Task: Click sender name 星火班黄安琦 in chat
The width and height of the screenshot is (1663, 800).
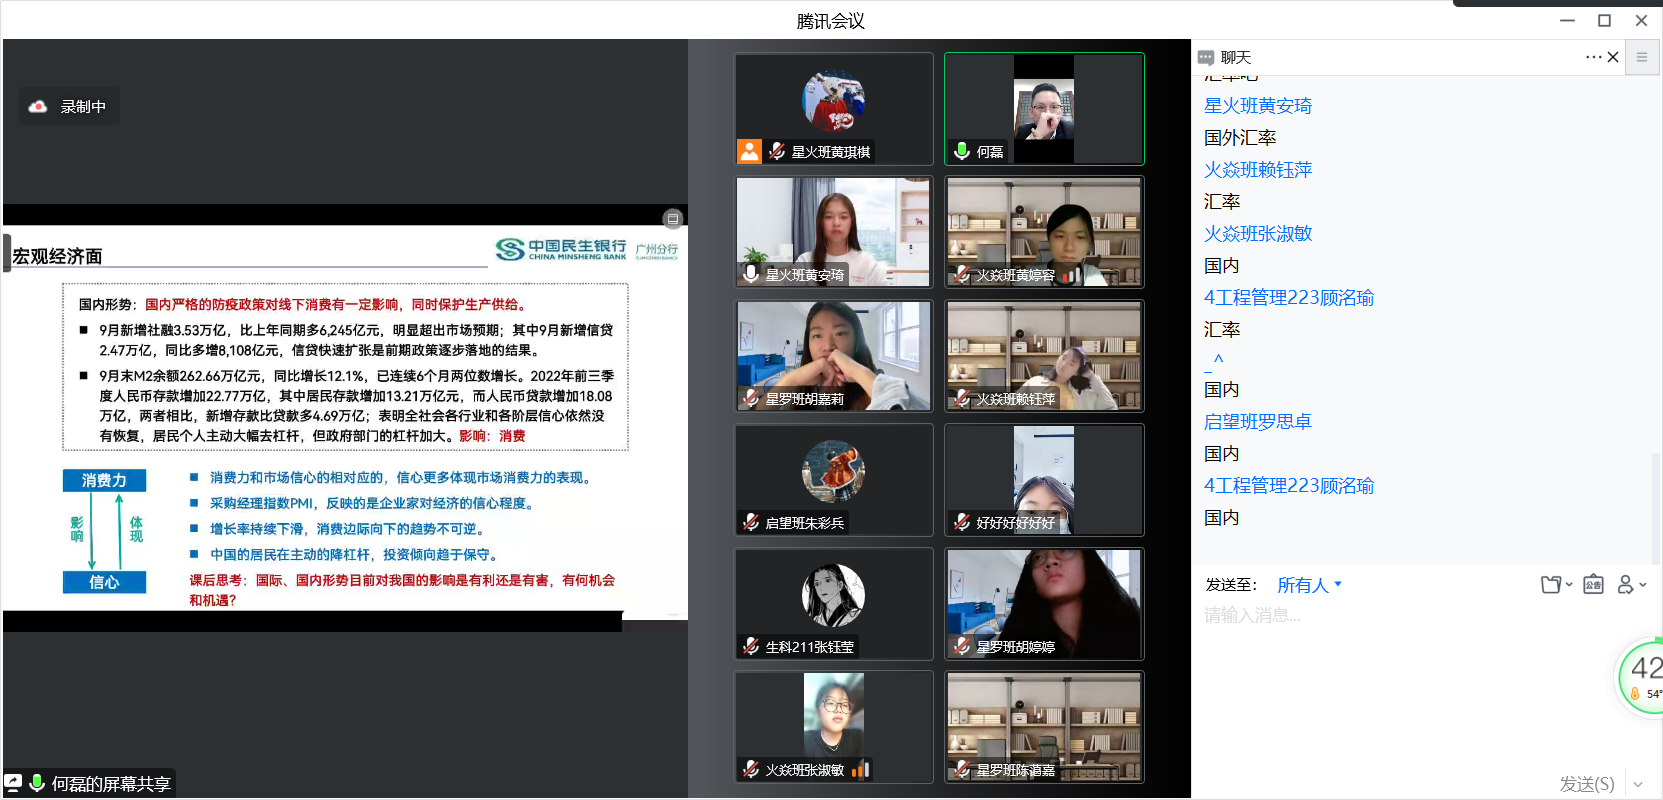Action: pos(1257,106)
